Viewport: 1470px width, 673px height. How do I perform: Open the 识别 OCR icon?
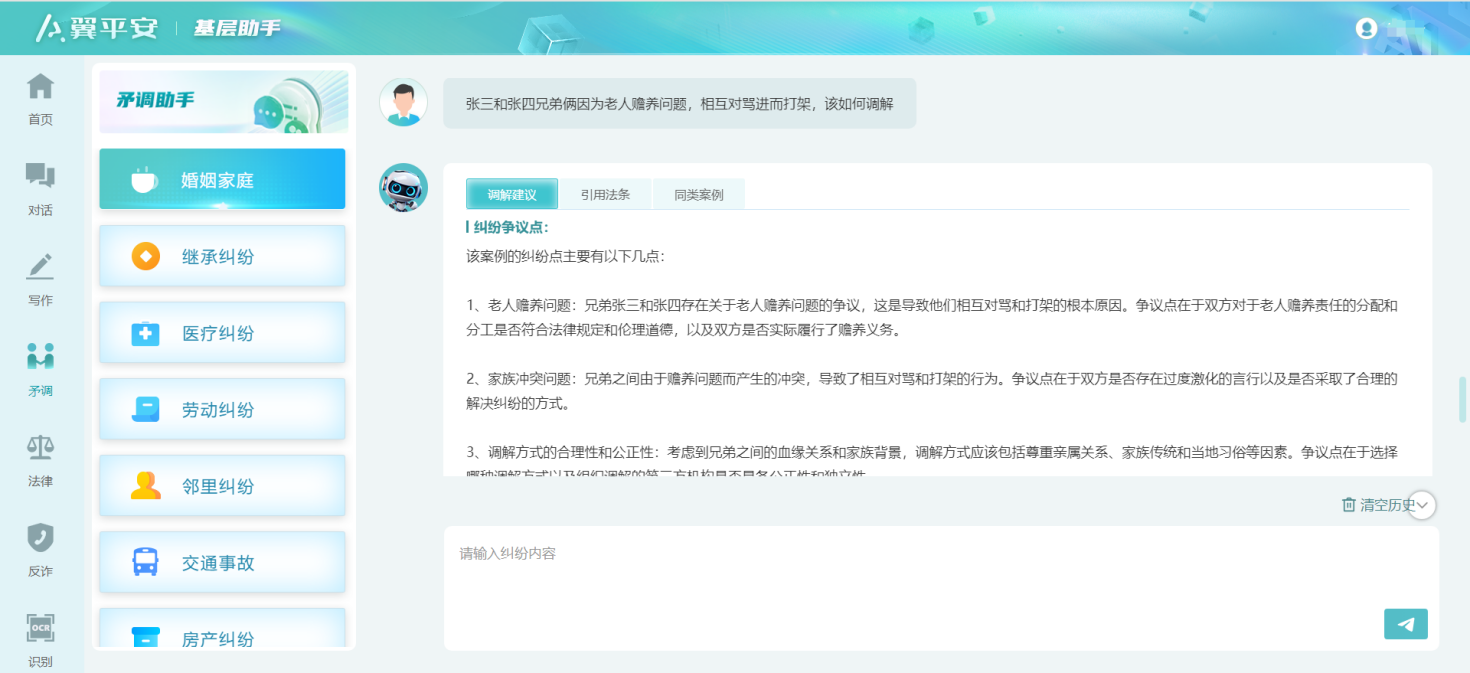(40, 627)
